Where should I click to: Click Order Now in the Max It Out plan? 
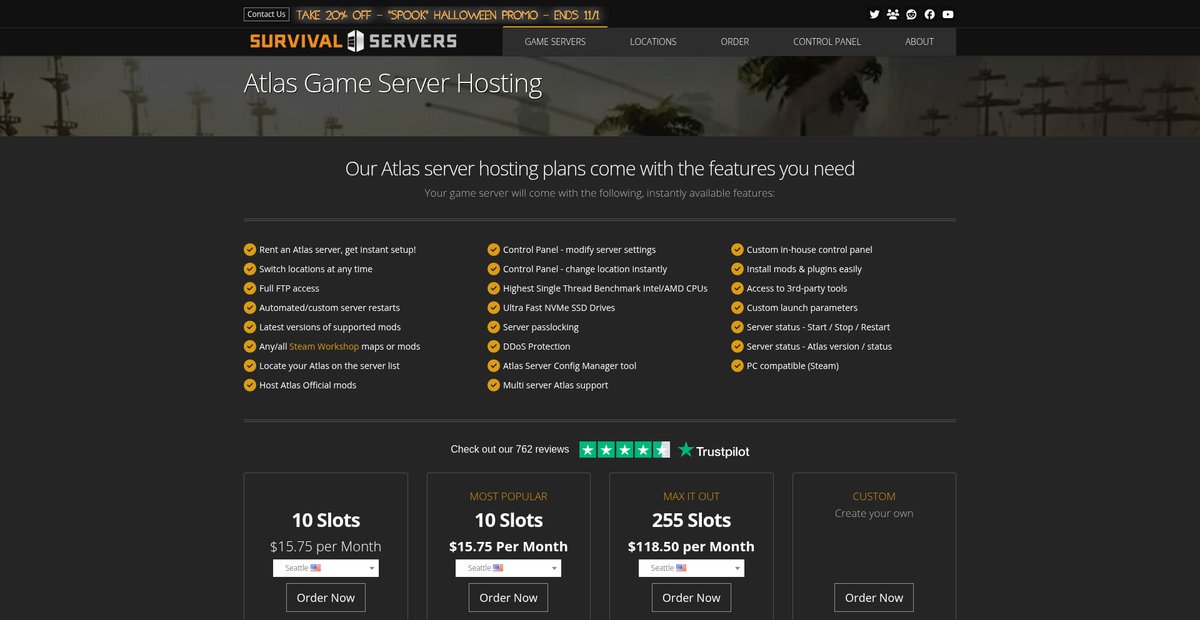pyautogui.click(x=691, y=598)
